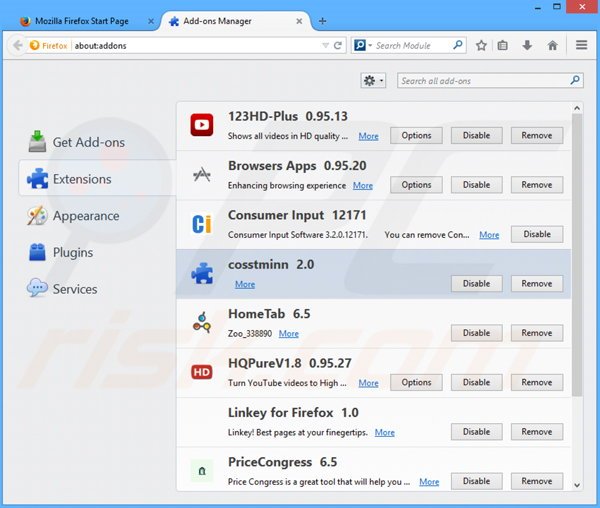Viewport: 600px width, 508px height.
Task: Click More link for HomeTab
Action: pyautogui.click(x=289, y=334)
